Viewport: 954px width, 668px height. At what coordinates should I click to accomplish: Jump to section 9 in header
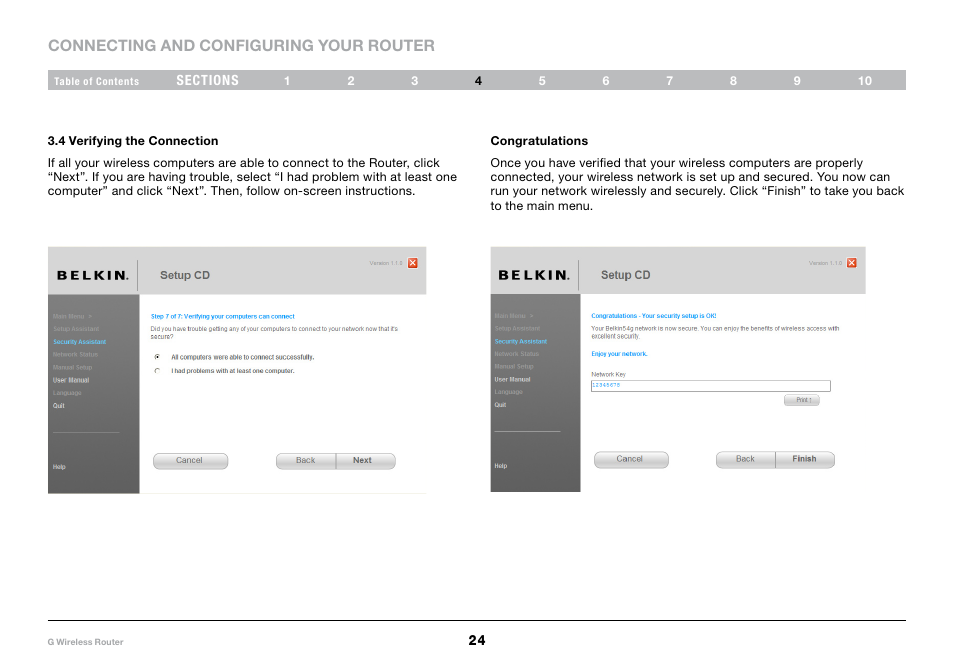(x=797, y=81)
